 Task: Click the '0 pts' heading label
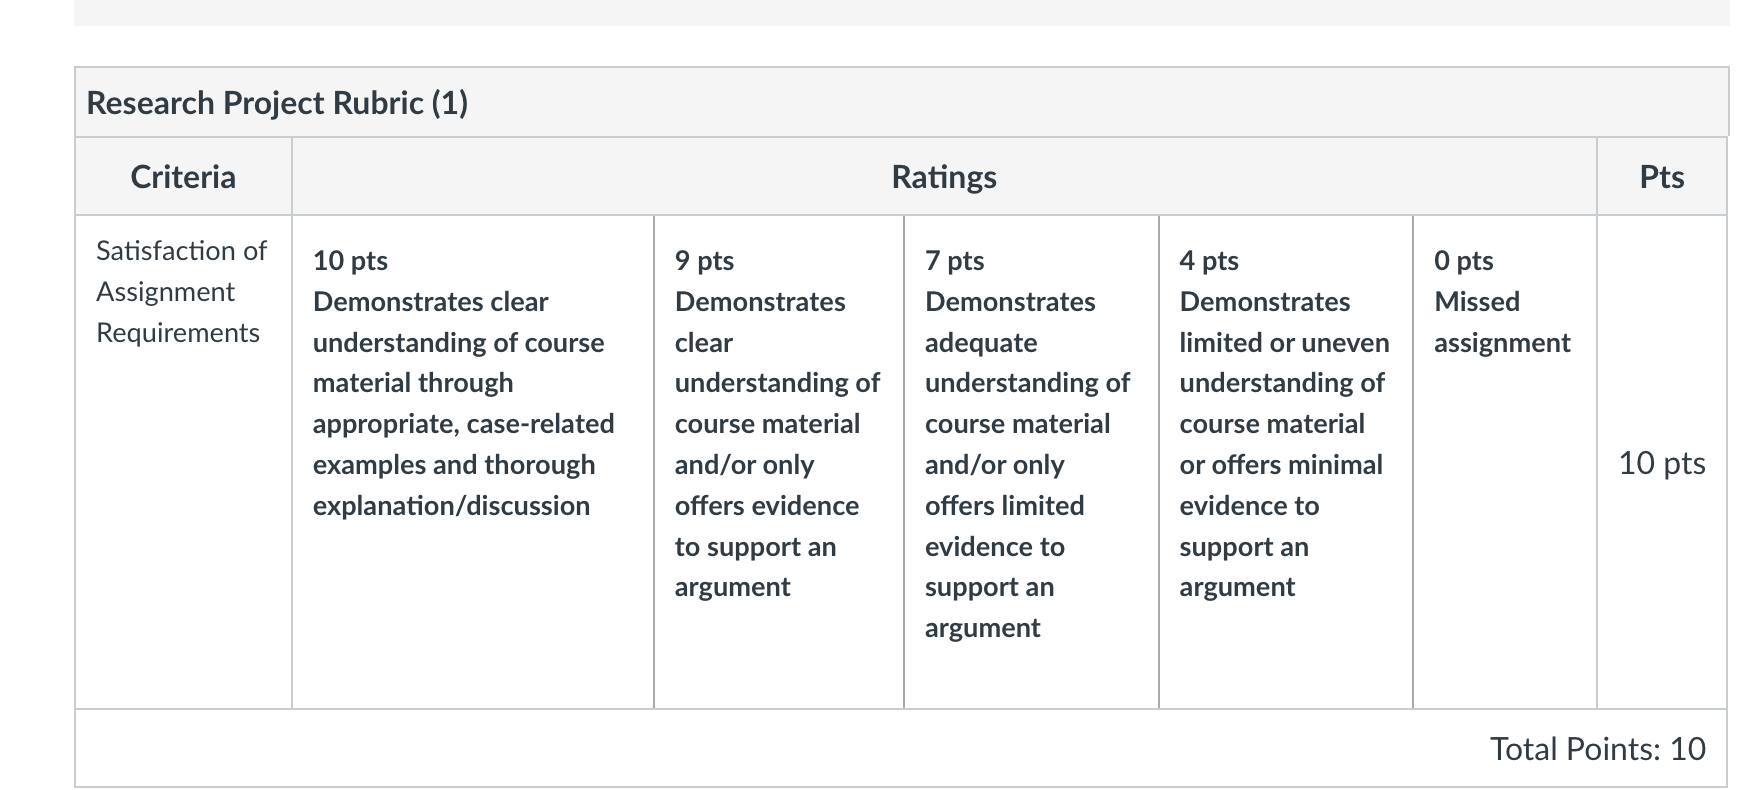pos(1463,261)
